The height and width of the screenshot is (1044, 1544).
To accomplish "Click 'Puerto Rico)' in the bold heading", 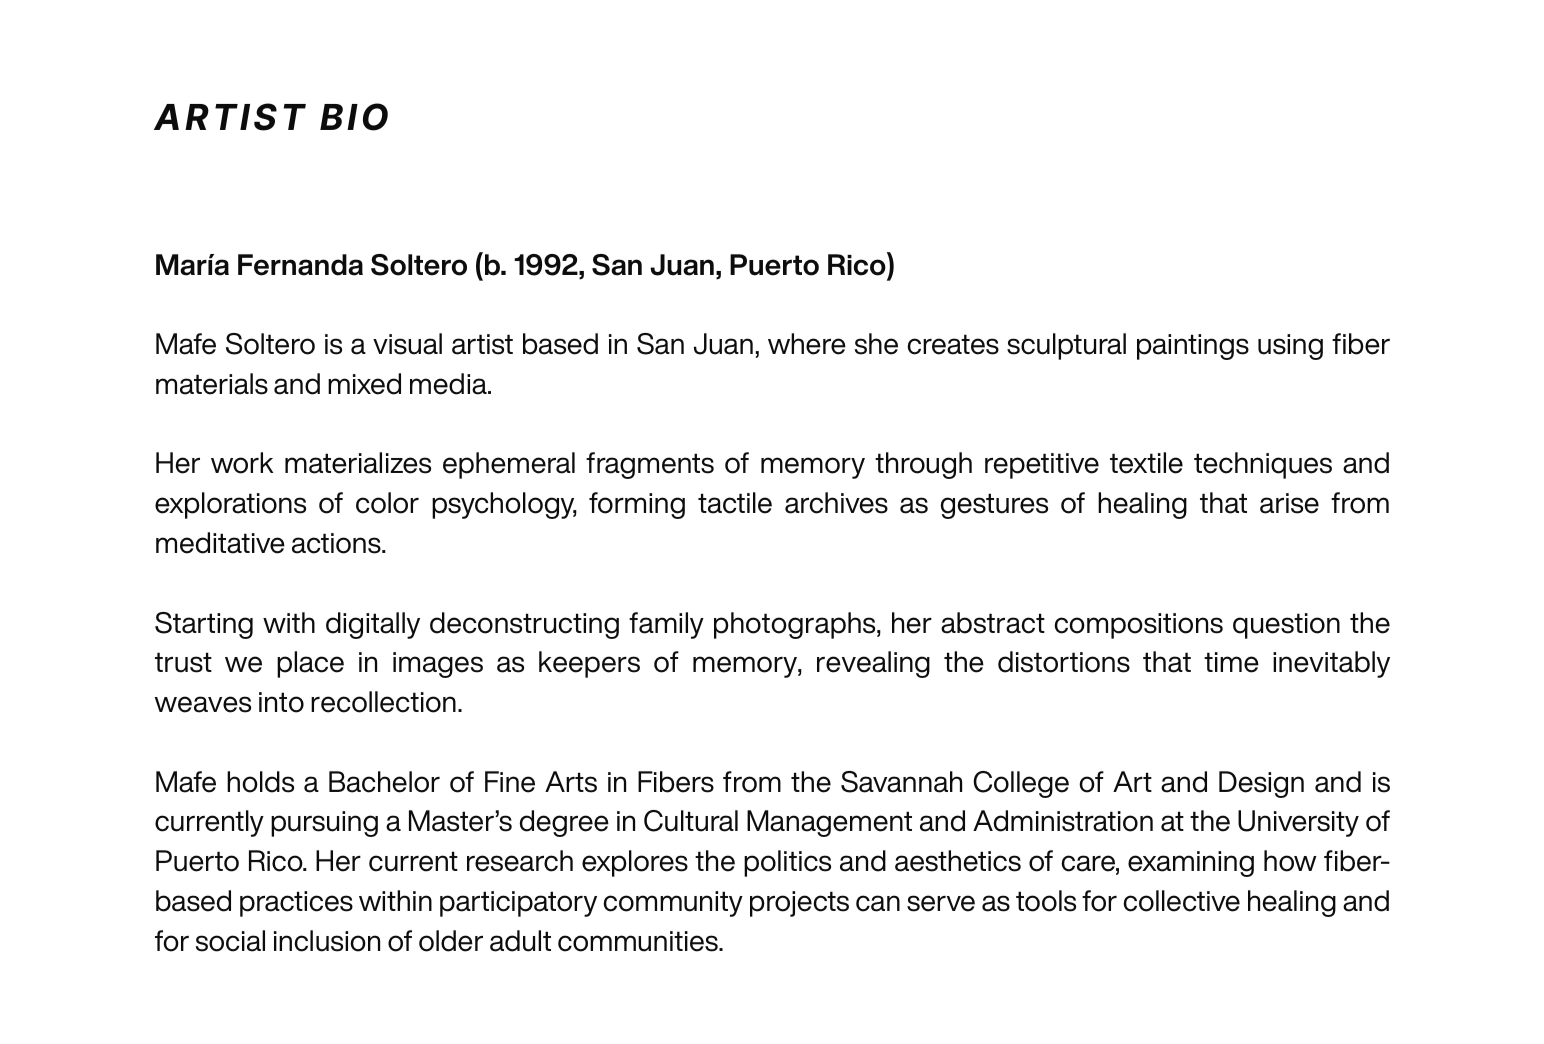I will click(811, 266).
